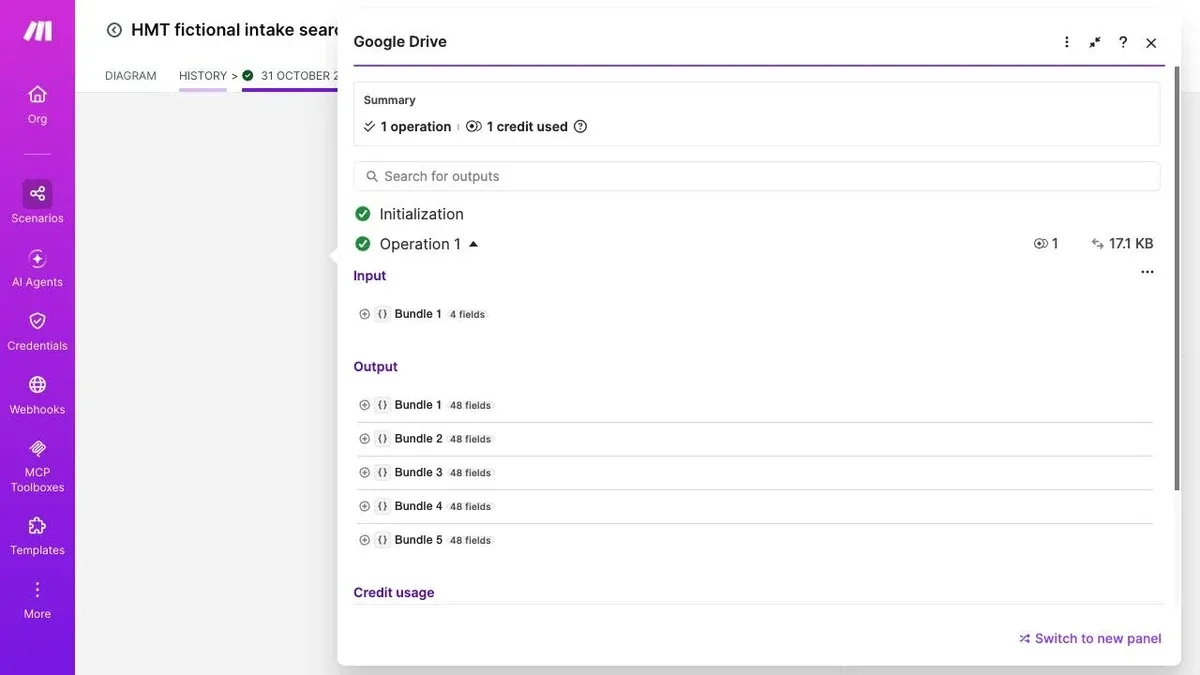
Task: Click the credit used info icon
Action: click(580, 127)
